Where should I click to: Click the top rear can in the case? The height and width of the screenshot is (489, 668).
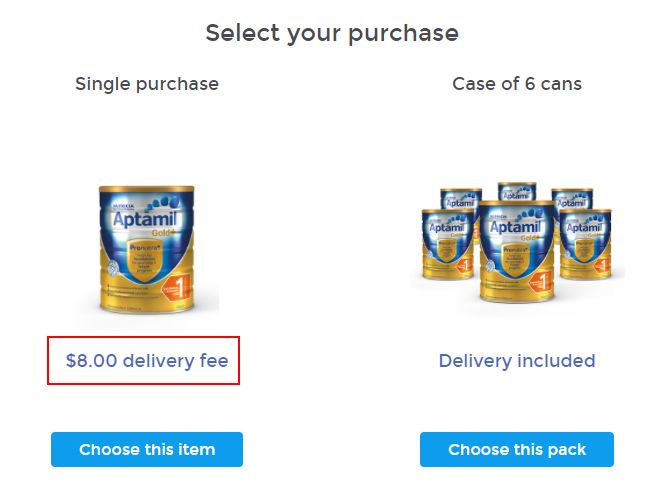point(517,191)
